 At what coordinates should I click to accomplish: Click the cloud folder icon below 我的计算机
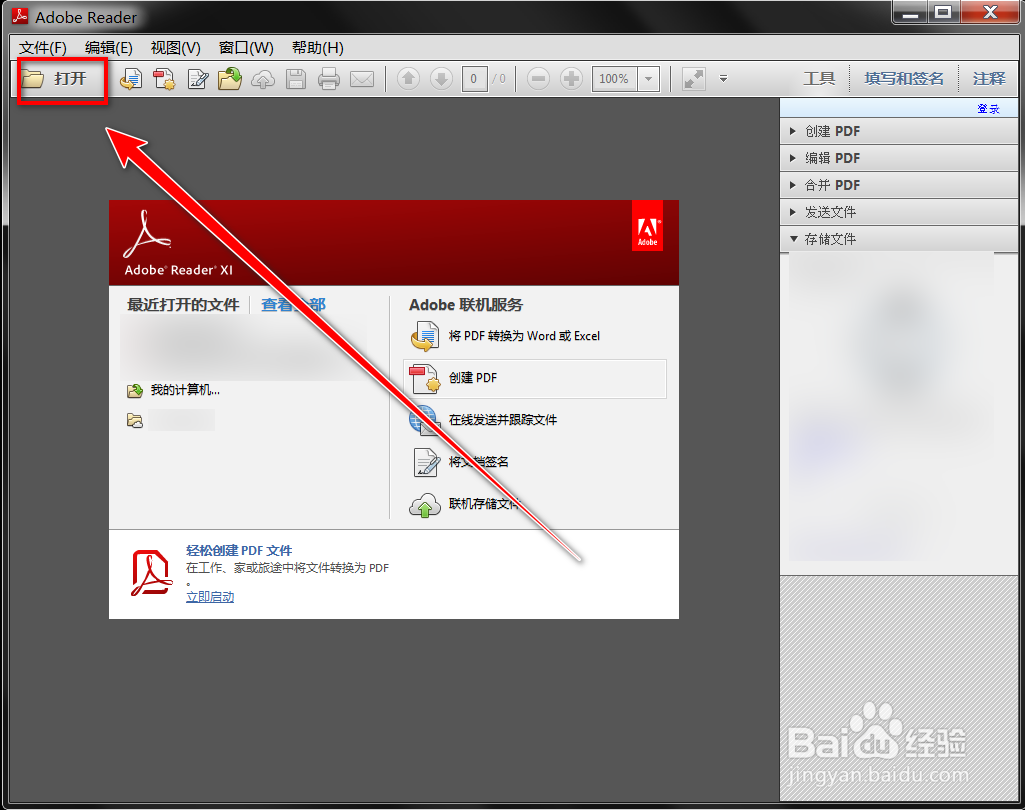[135, 420]
